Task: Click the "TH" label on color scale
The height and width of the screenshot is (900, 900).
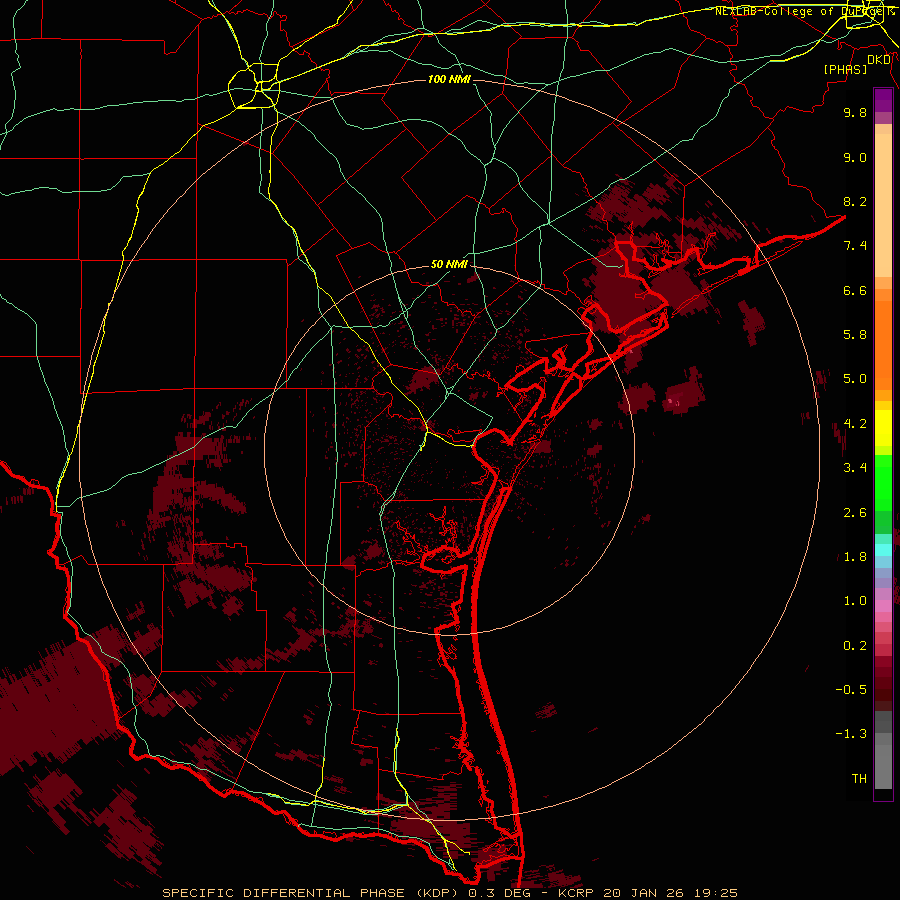Action: [859, 779]
